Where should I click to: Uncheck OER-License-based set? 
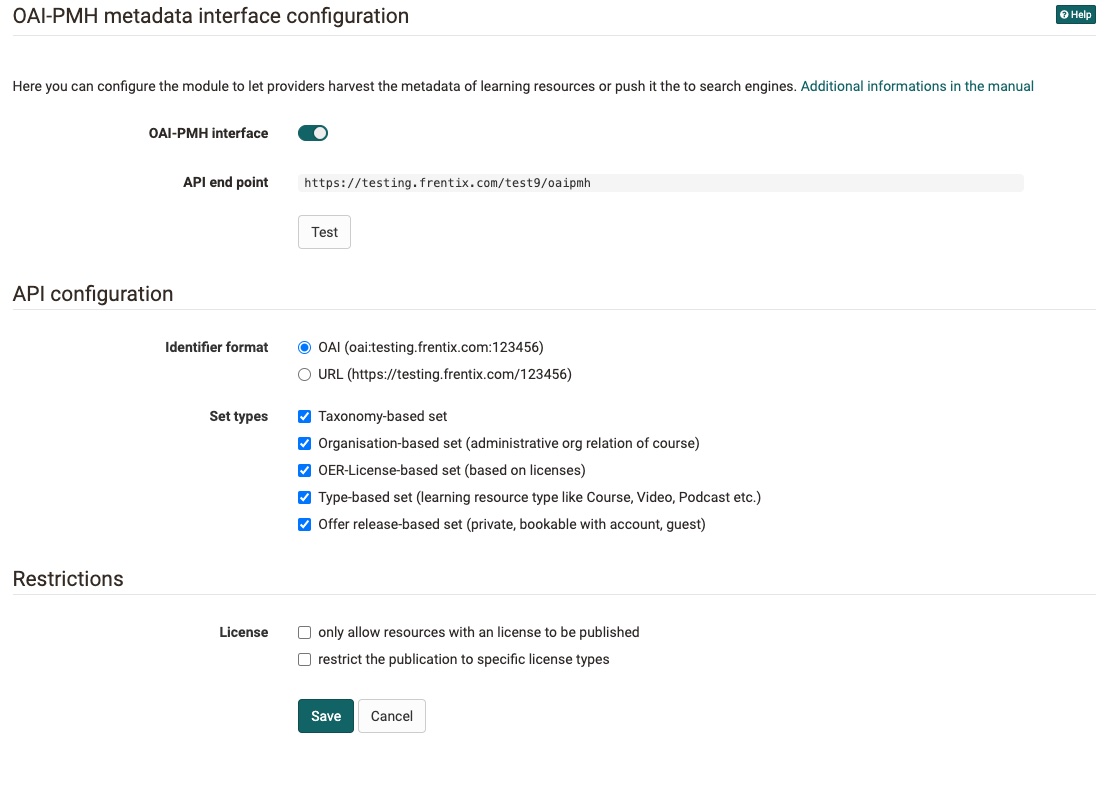click(304, 470)
